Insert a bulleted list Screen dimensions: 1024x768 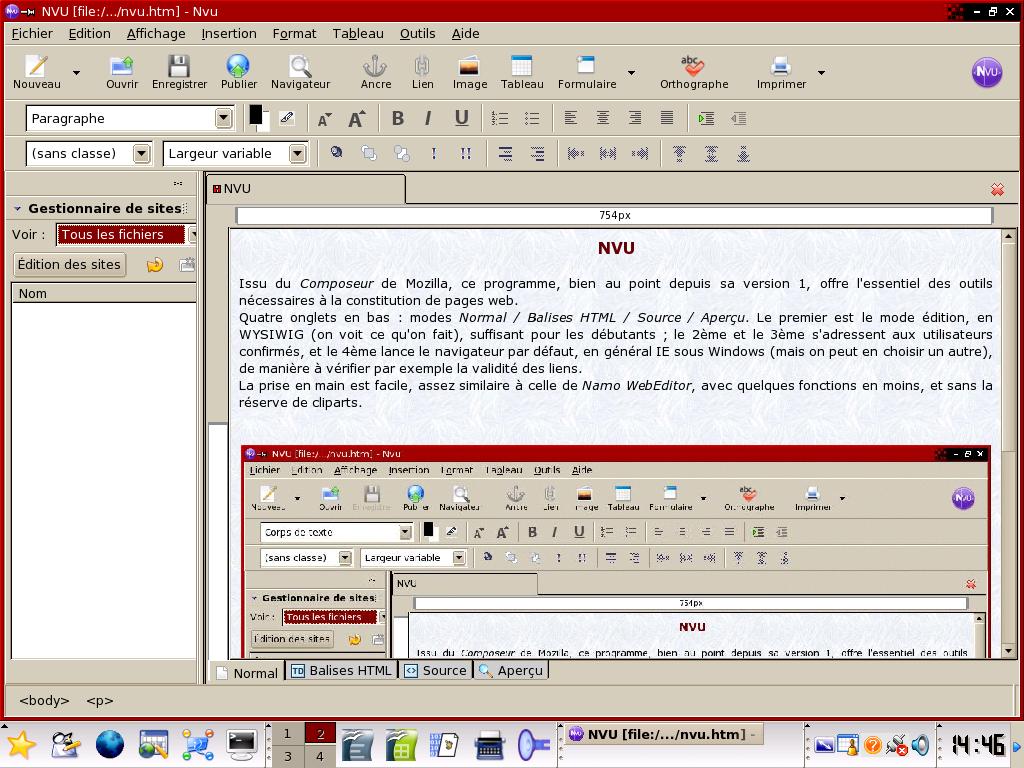532,118
